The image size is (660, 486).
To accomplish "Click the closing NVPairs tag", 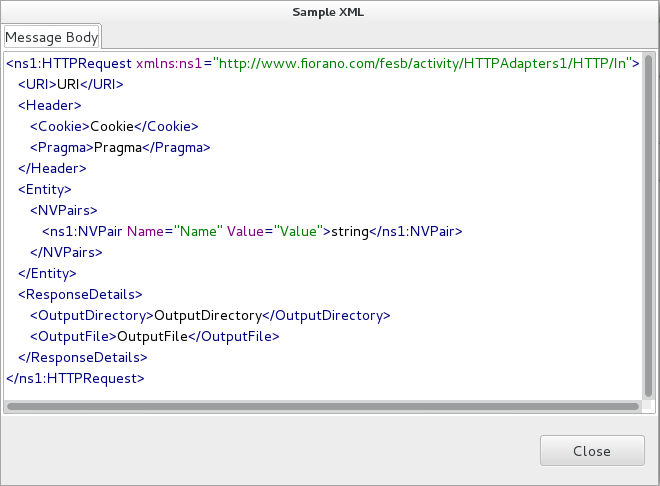I will pyautogui.click(x=66, y=252).
